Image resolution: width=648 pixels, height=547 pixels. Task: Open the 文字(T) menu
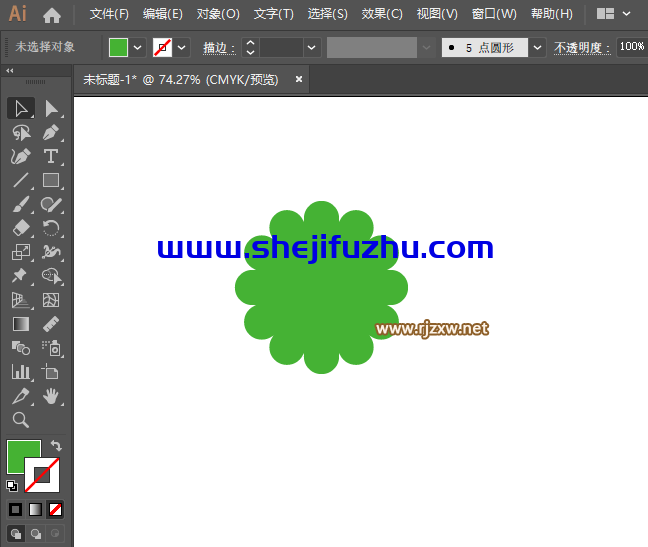274,14
